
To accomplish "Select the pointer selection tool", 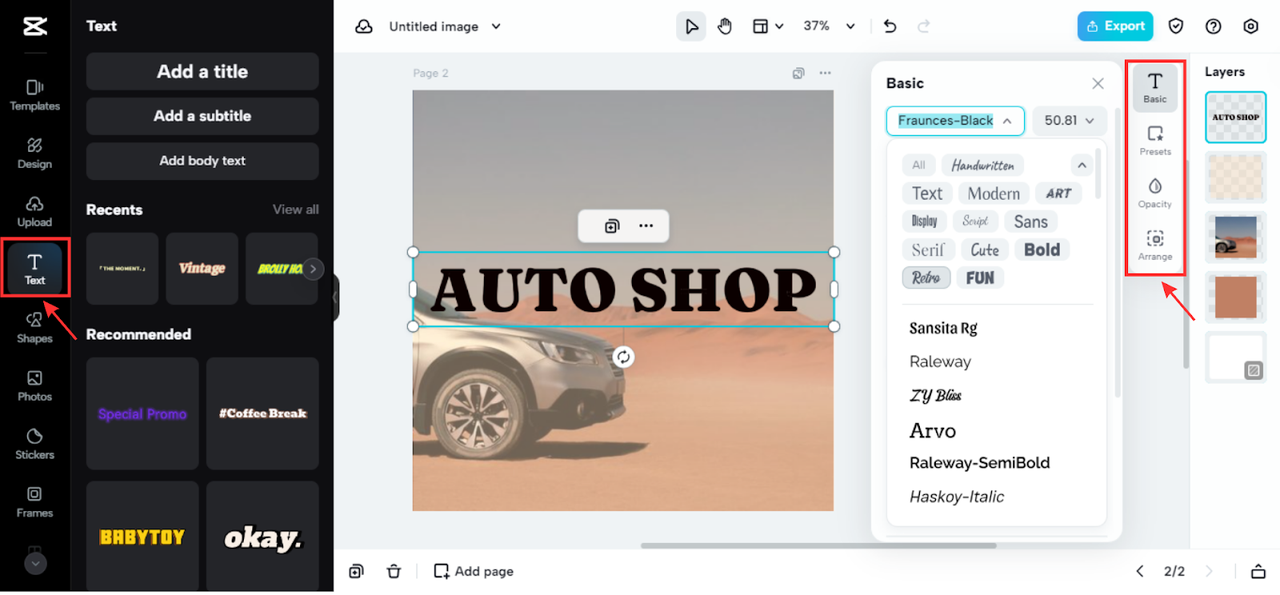I will pyautogui.click(x=691, y=26).
